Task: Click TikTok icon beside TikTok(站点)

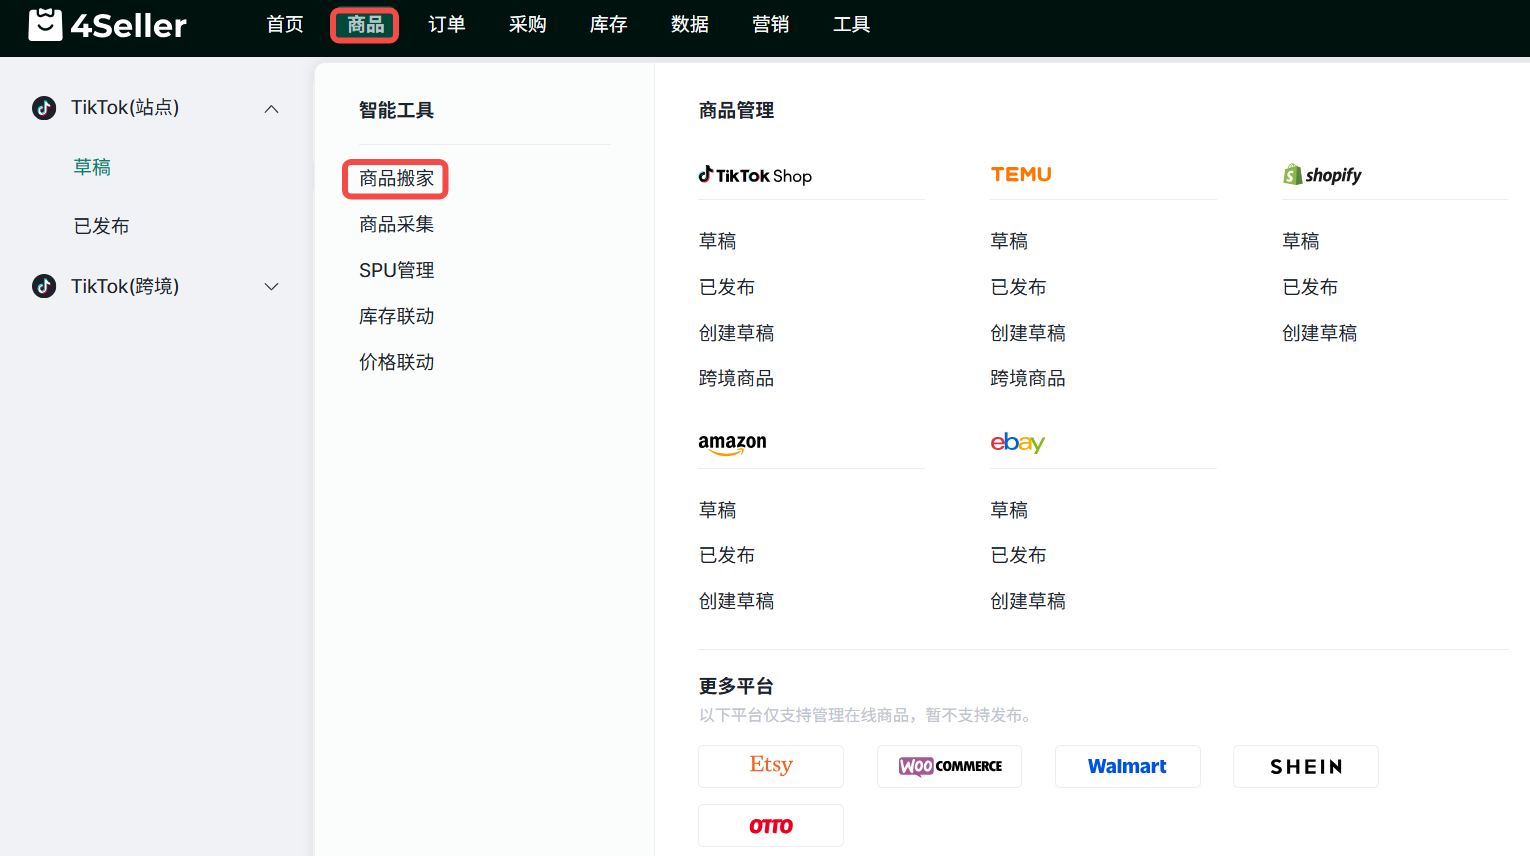Action: (44, 108)
